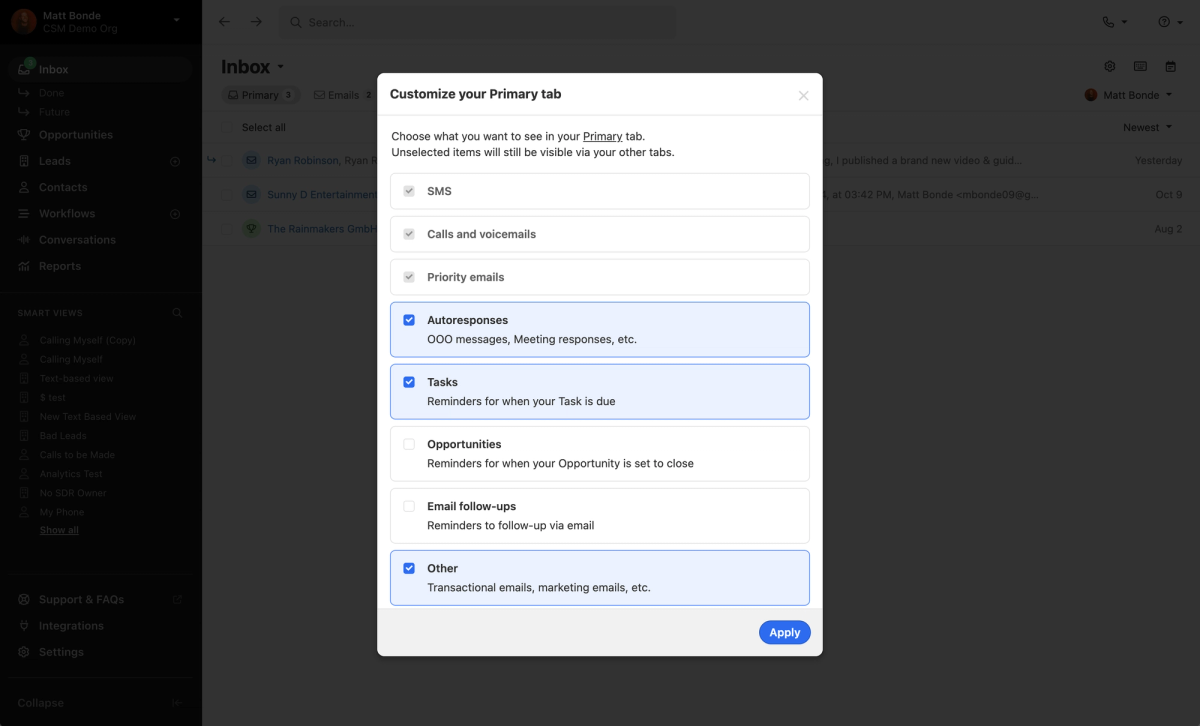
Task: Enable the Email follow-ups checkbox
Action: (x=409, y=506)
